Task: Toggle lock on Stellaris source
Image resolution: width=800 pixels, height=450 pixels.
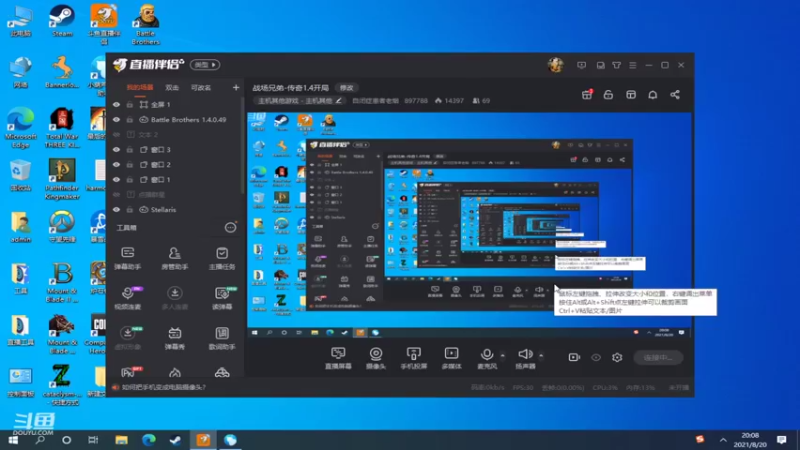Action: tap(130, 210)
